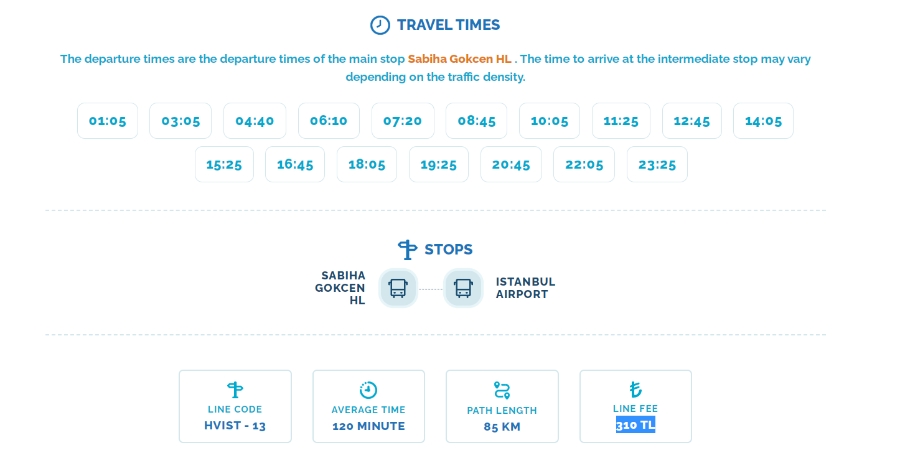The height and width of the screenshot is (458, 900).
Task: Click the orange Sabiha Gokcen HL link
Action: (459, 59)
